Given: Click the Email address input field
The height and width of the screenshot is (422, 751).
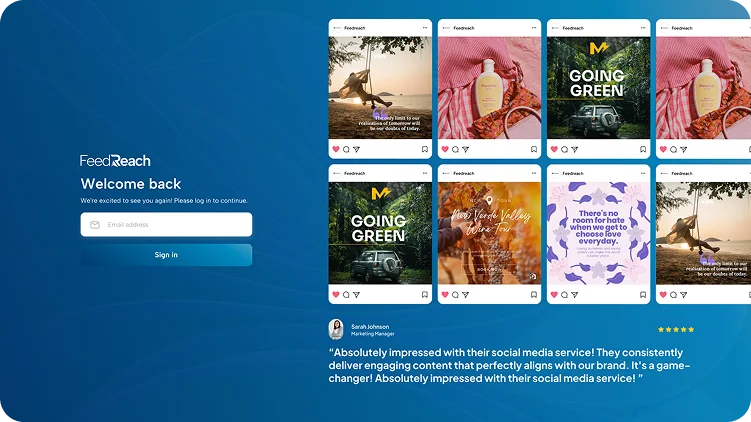Looking at the screenshot, I should tap(166, 225).
